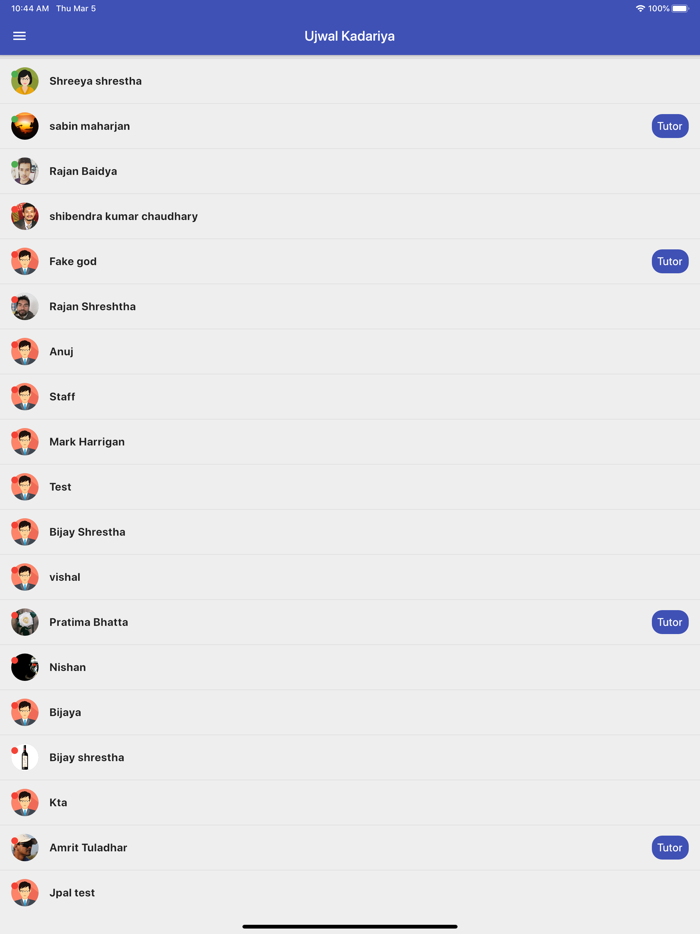Open the vishal contact row
Image resolution: width=700 pixels, height=934 pixels.
click(x=350, y=577)
